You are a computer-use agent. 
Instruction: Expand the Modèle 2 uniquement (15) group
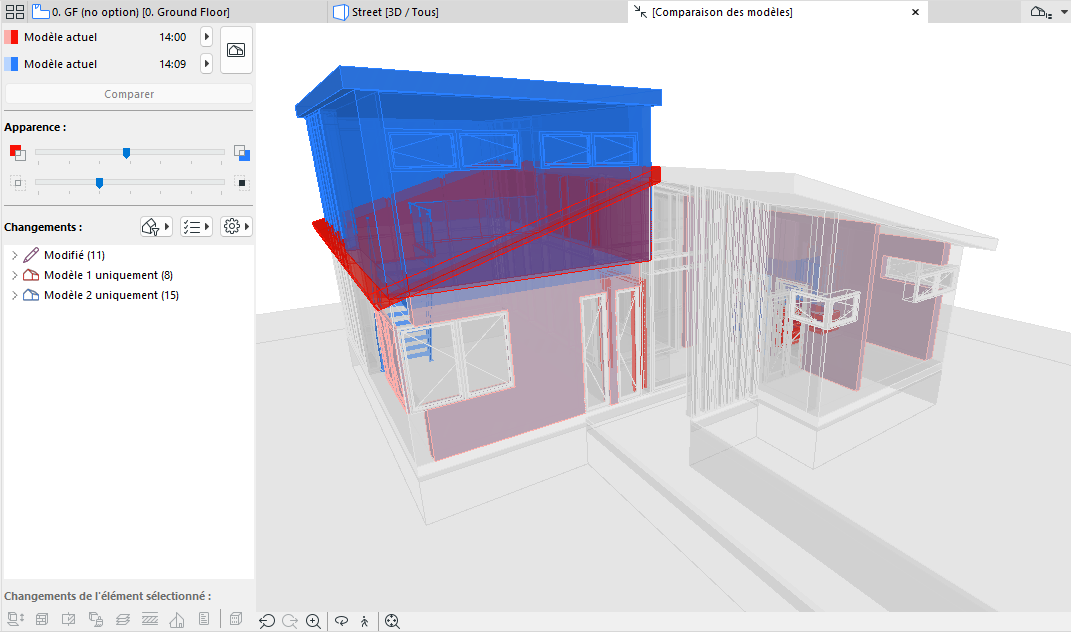coord(14,294)
